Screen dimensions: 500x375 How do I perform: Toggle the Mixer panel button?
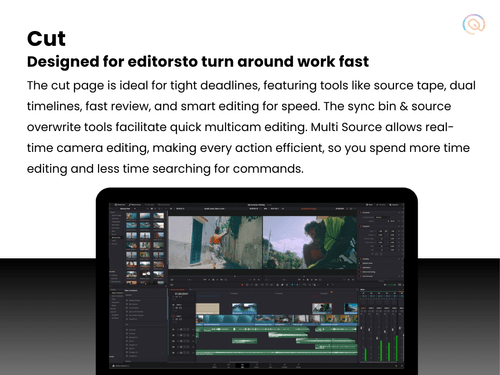(370, 205)
